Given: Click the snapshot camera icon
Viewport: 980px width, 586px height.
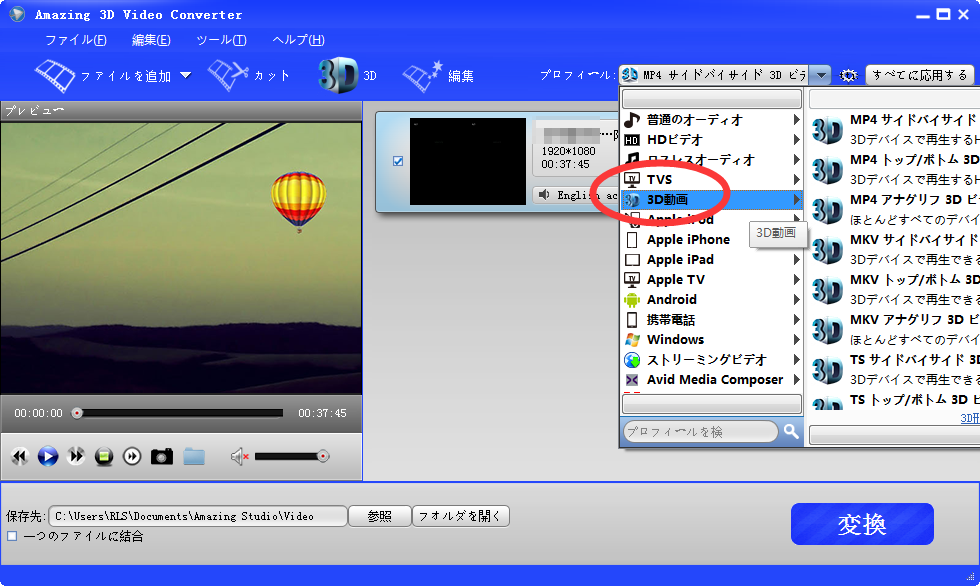Looking at the screenshot, I should point(162,456).
